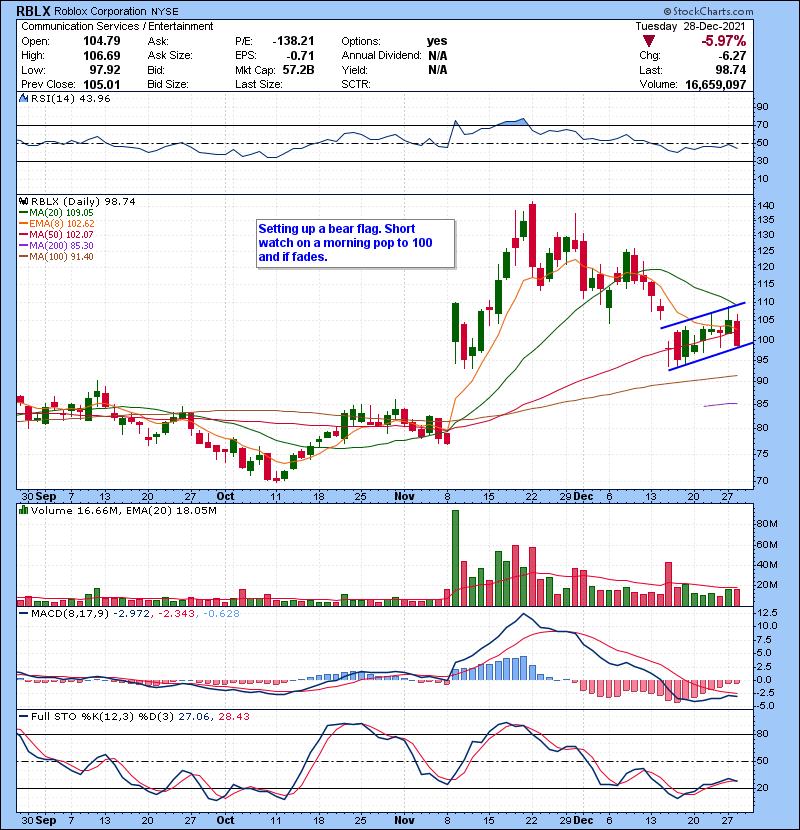
Task: Click the tallest green volume bar on Nov 9
Action: click(455, 558)
